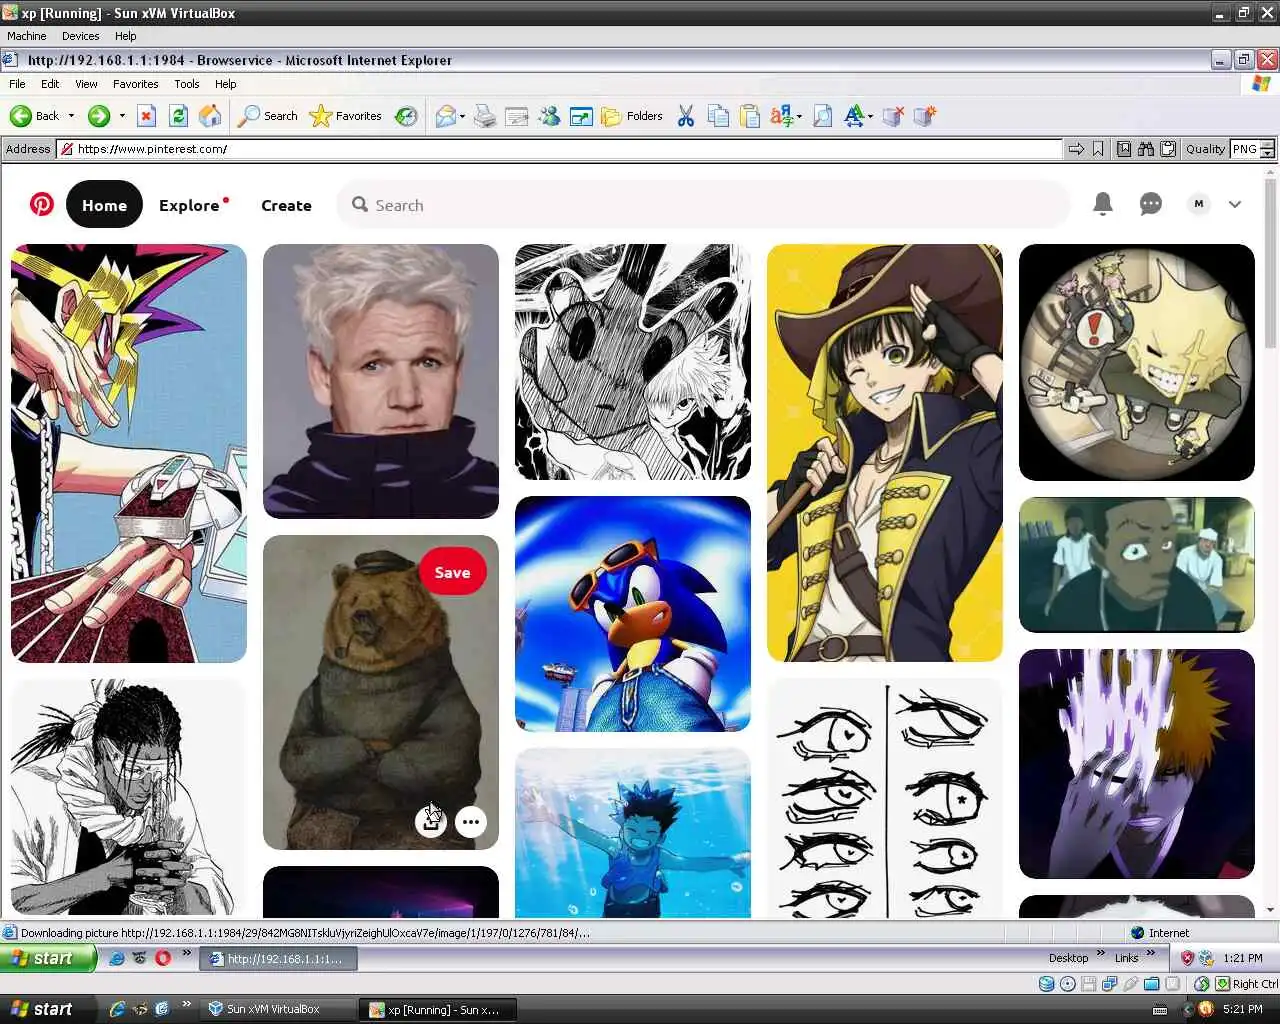Click the binoculars find icon

click(1146, 149)
